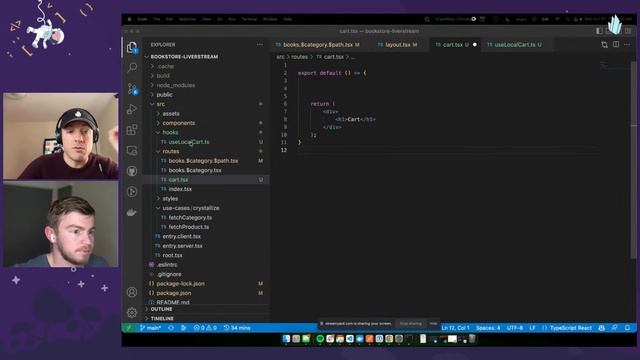
Task: Switch to books.$category.$path.tsx tab
Action: 318,44
